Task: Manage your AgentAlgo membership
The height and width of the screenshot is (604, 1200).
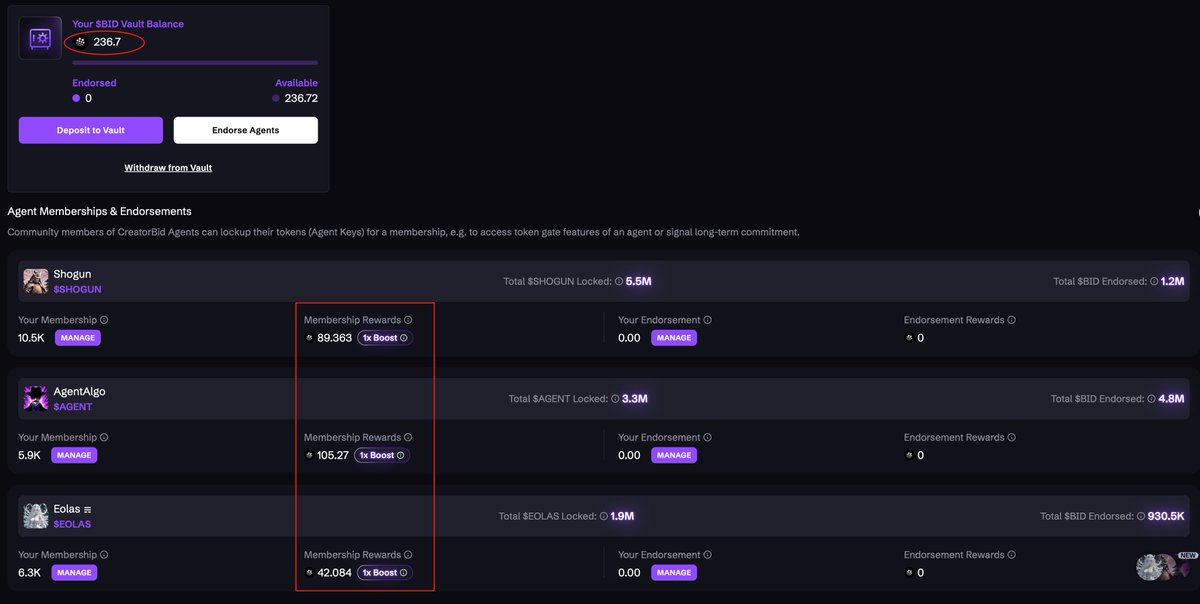Action: [x=74, y=455]
